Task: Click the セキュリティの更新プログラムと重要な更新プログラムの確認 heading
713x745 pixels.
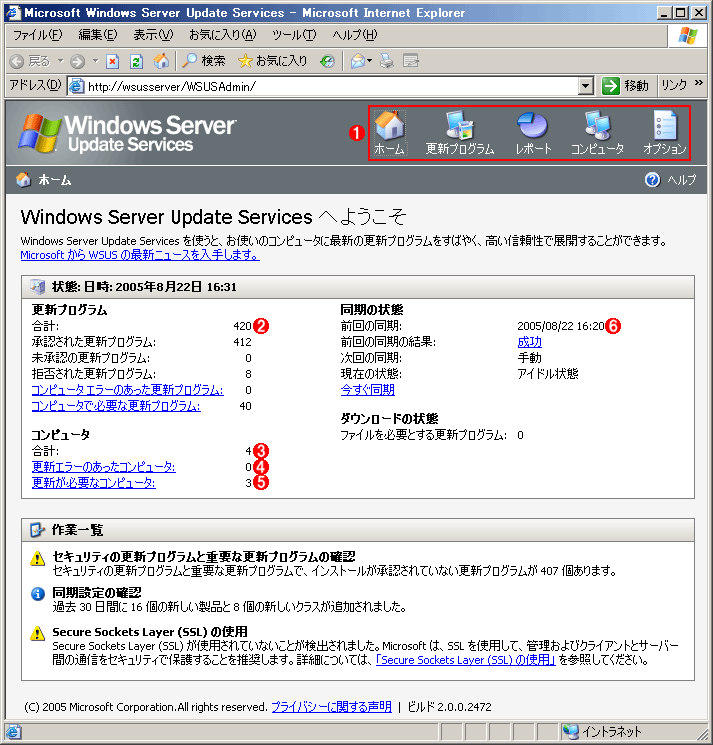Action: [x=204, y=556]
